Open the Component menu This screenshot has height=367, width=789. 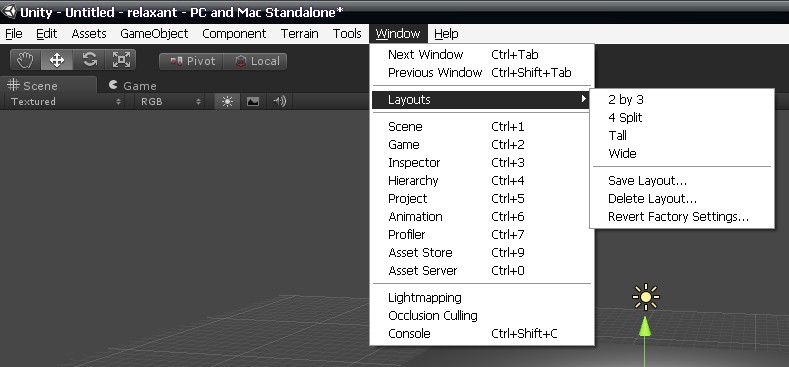(234, 34)
